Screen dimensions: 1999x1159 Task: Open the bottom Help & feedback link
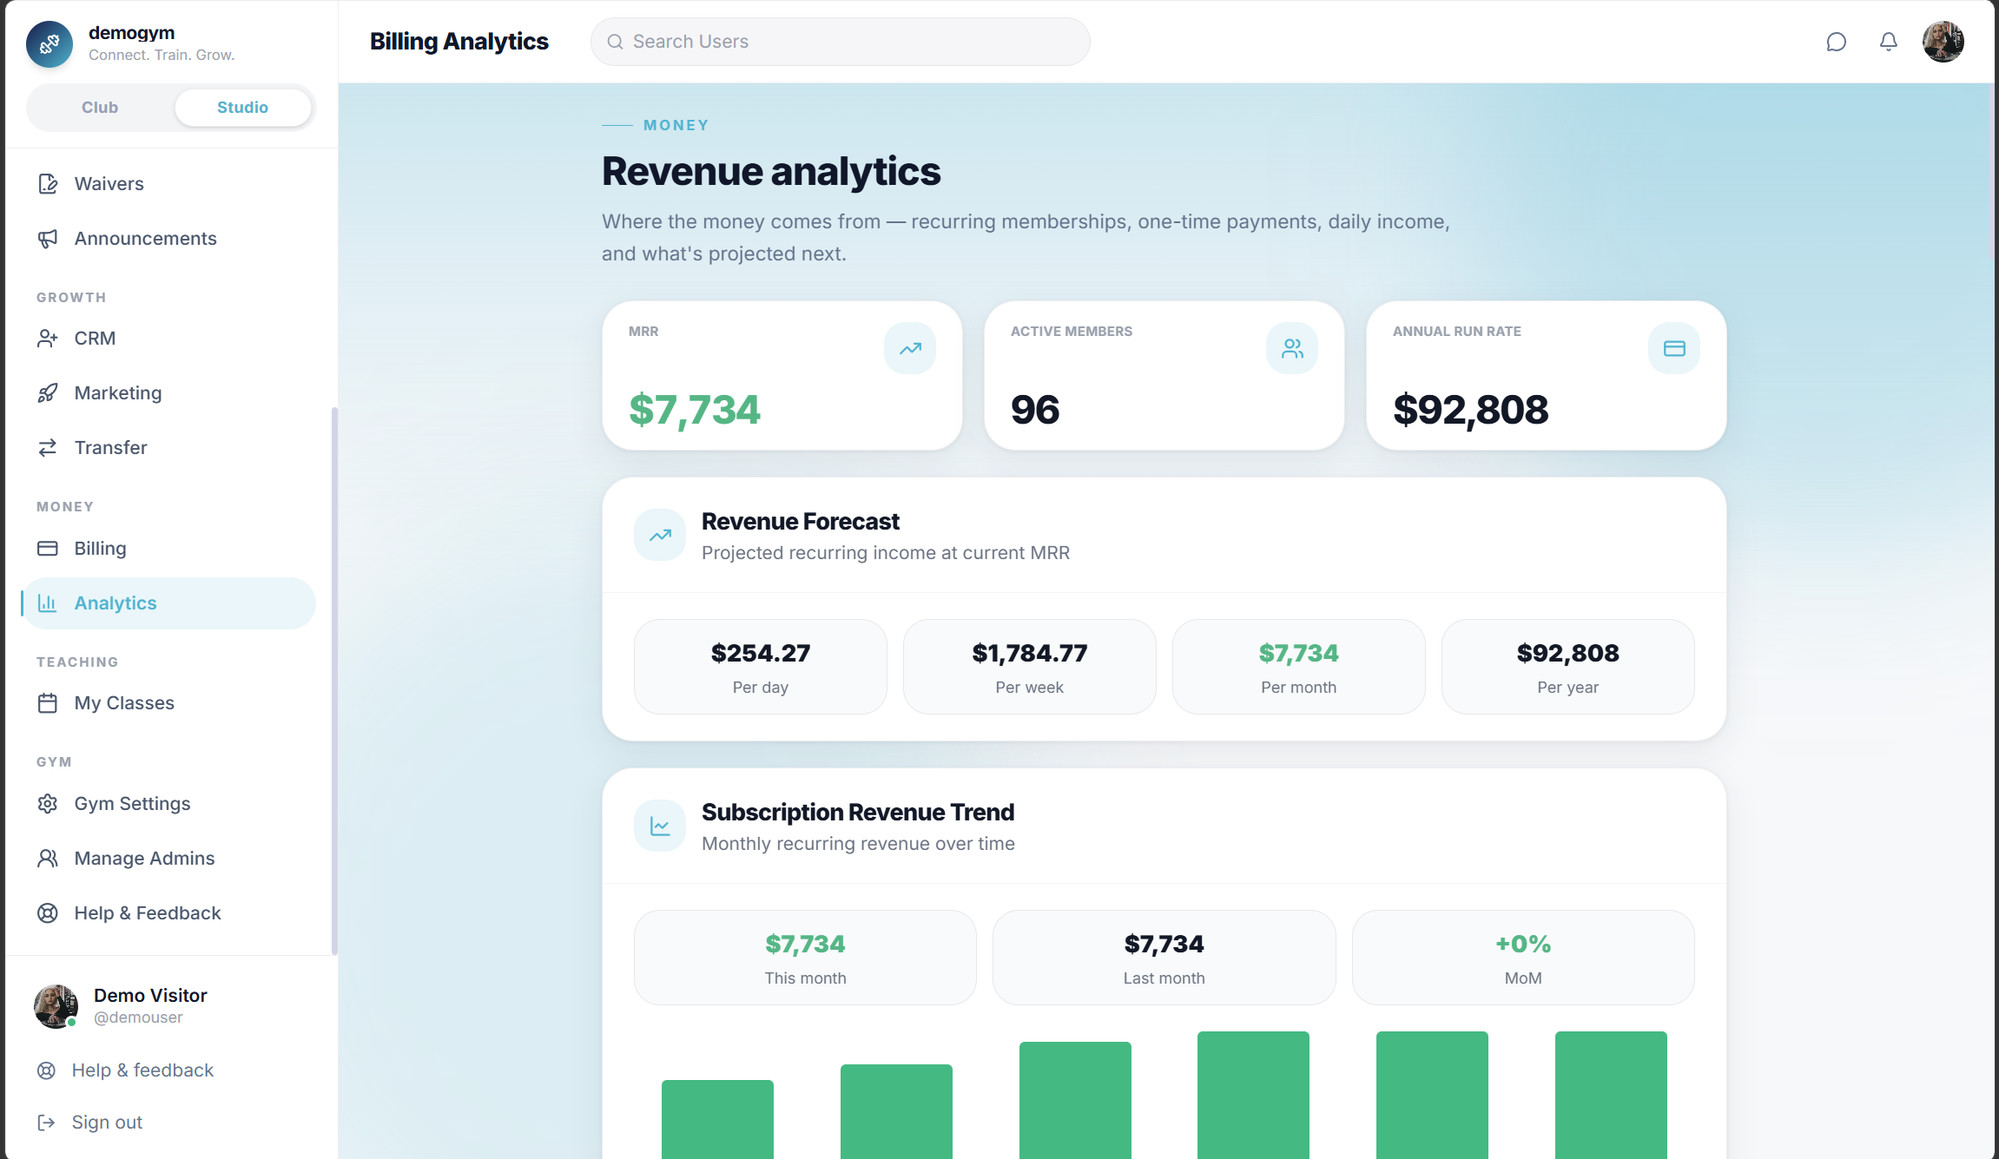pos(142,1070)
